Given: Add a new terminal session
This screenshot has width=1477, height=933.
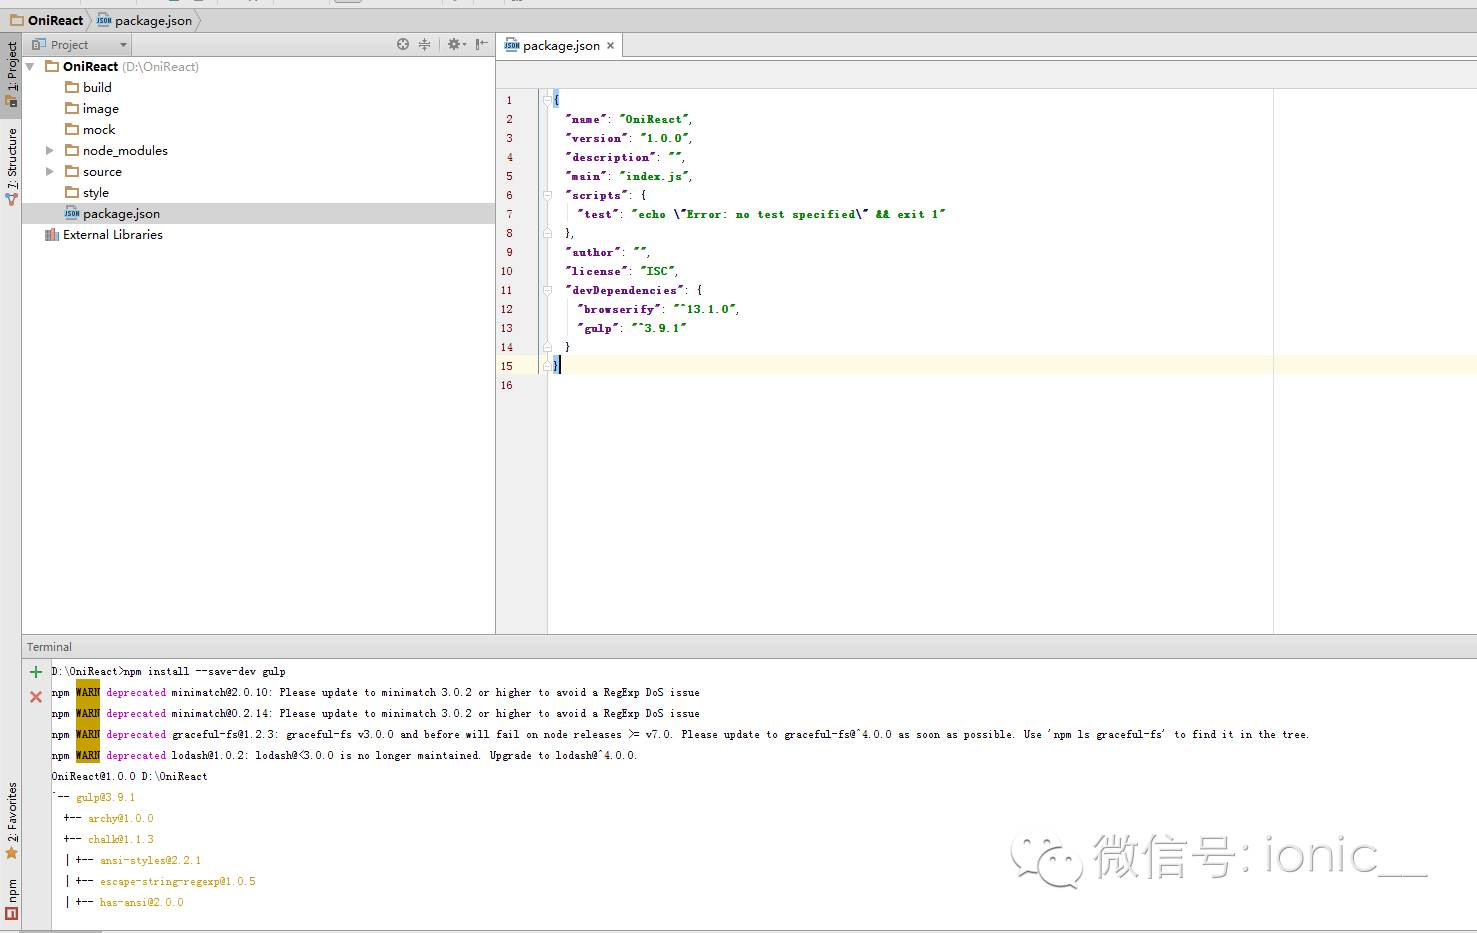Looking at the screenshot, I should (x=36, y=672).
